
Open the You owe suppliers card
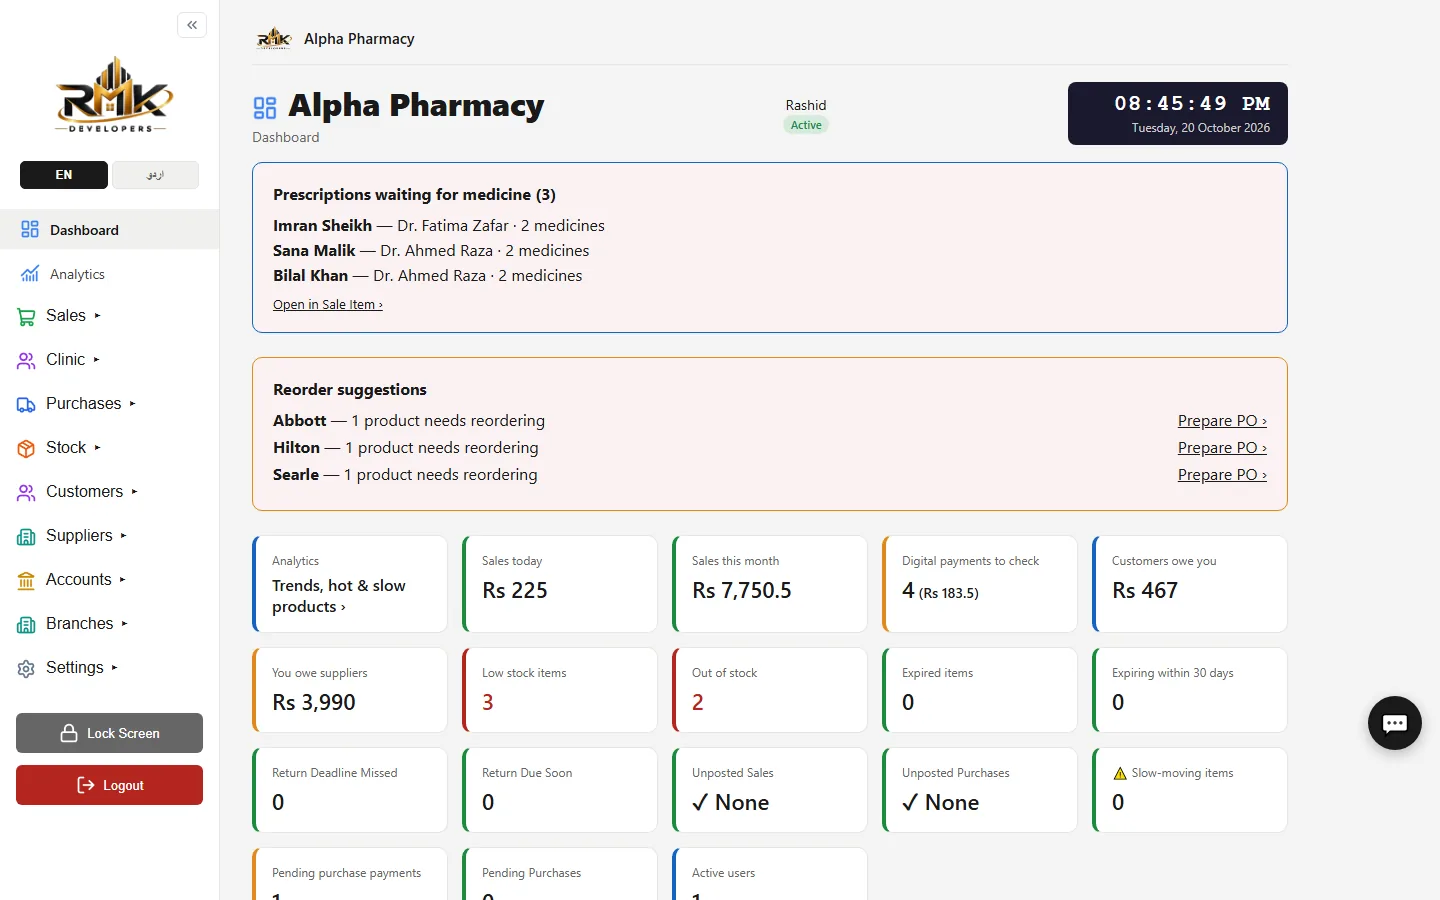[350, 690]
